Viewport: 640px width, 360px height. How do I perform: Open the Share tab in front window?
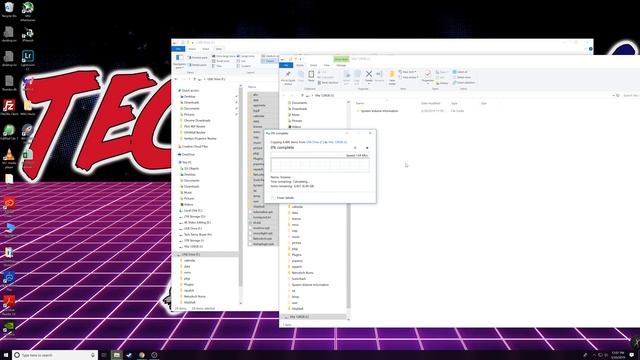point(313,65)
